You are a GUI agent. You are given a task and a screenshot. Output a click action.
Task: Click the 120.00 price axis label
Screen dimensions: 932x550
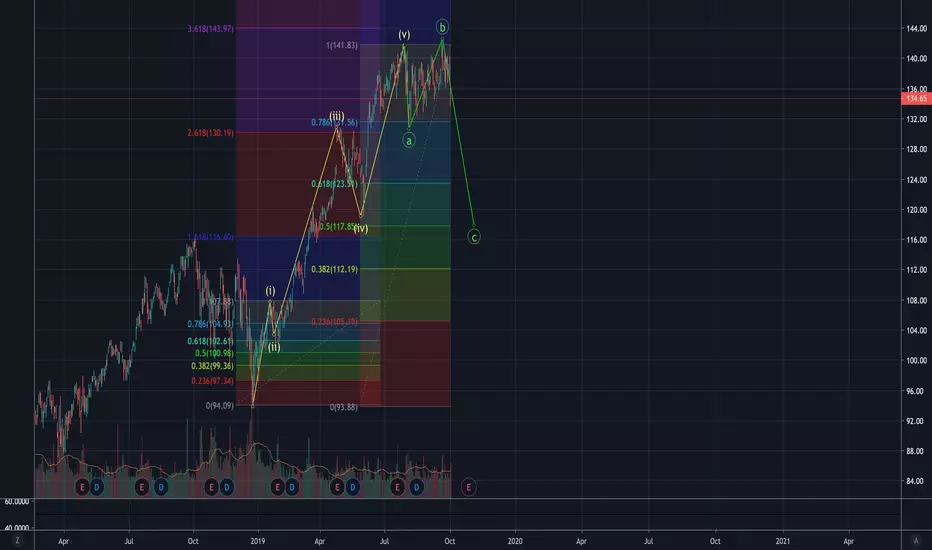[x=917, y=210]
